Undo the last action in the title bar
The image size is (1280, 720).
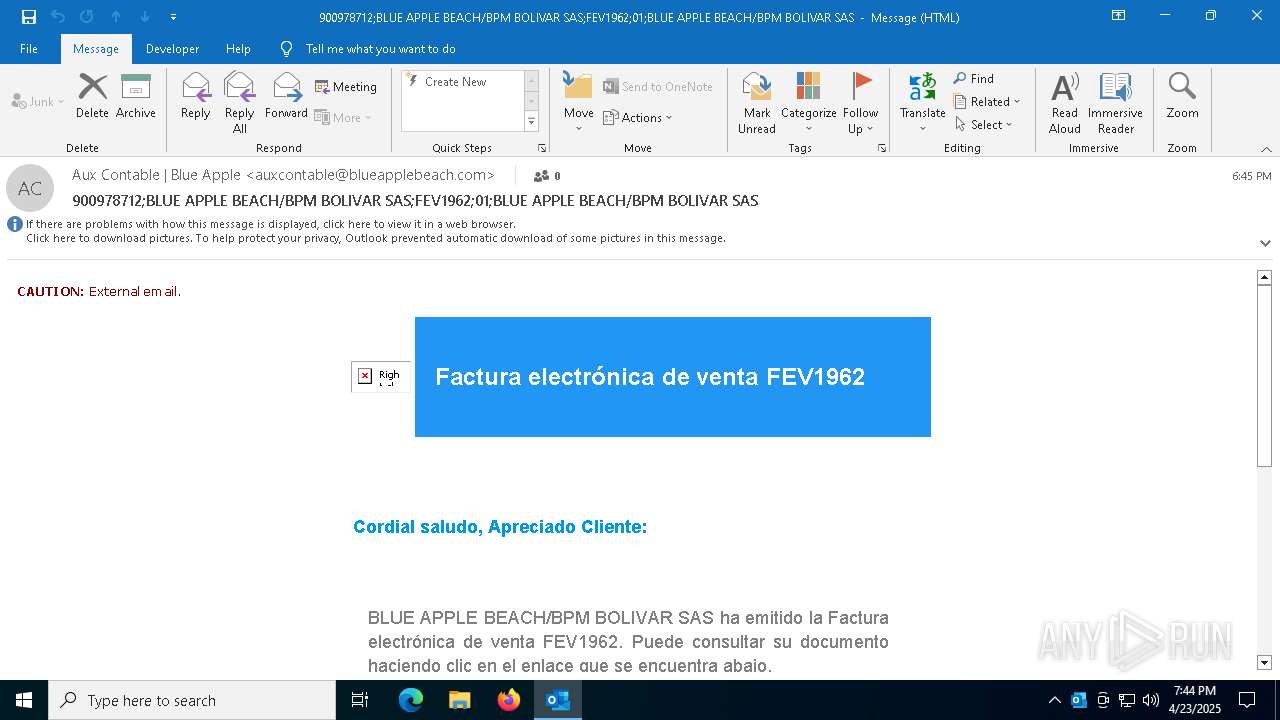click(58, 17)
